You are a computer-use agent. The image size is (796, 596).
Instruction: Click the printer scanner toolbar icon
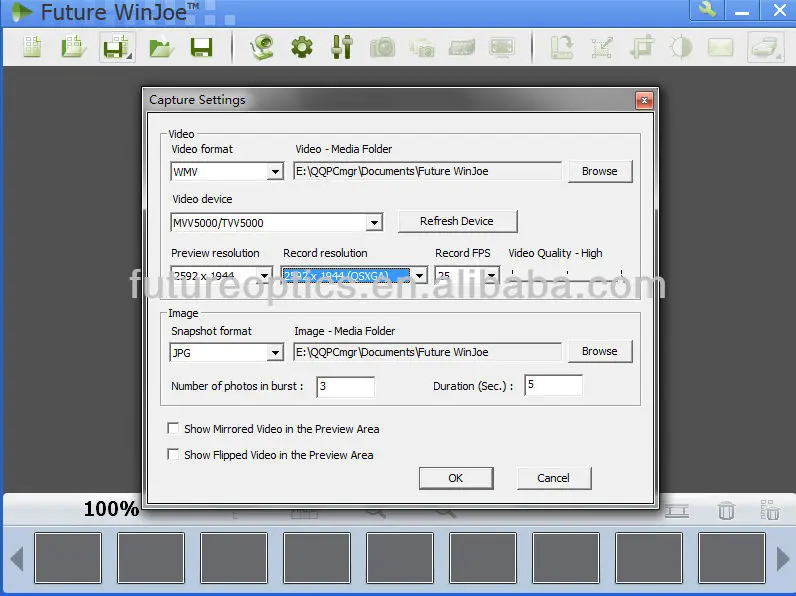[765, 47]
